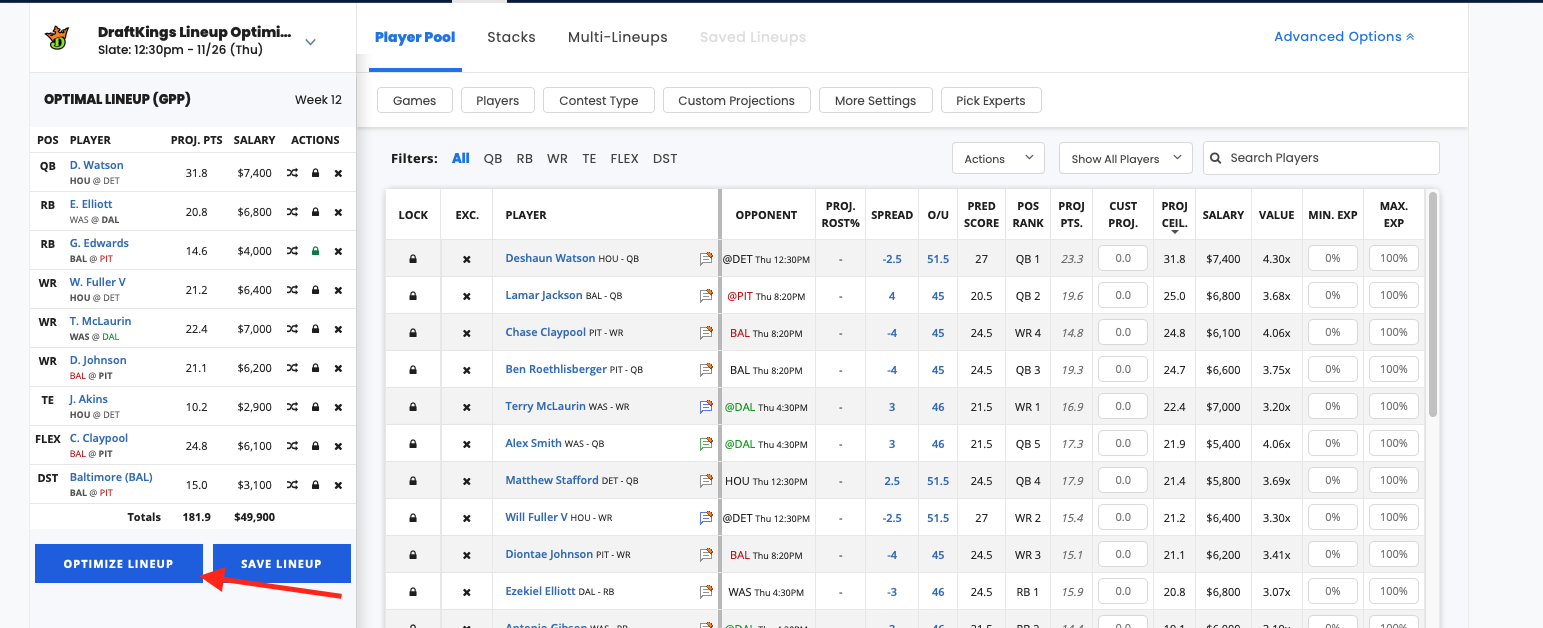1543x628 pixels.
Task: Click the DraftKings logo icon
Action: click(x=57, y=39)
